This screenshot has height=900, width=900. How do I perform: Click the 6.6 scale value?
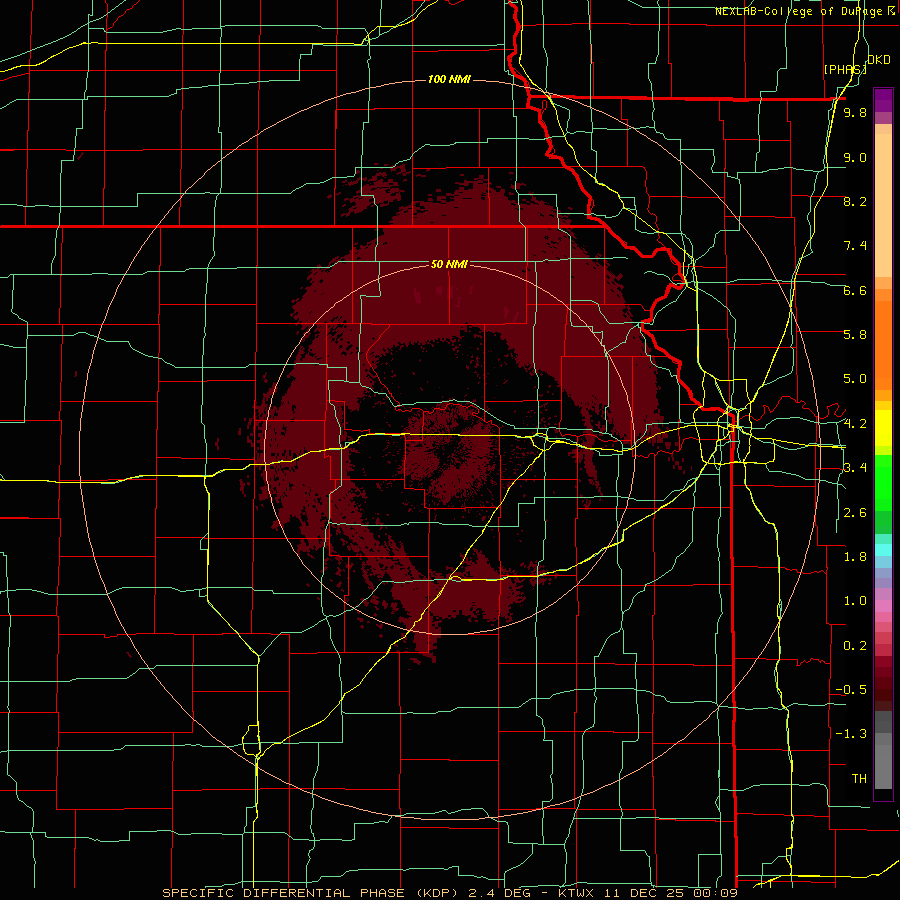(x=855, y=290)
